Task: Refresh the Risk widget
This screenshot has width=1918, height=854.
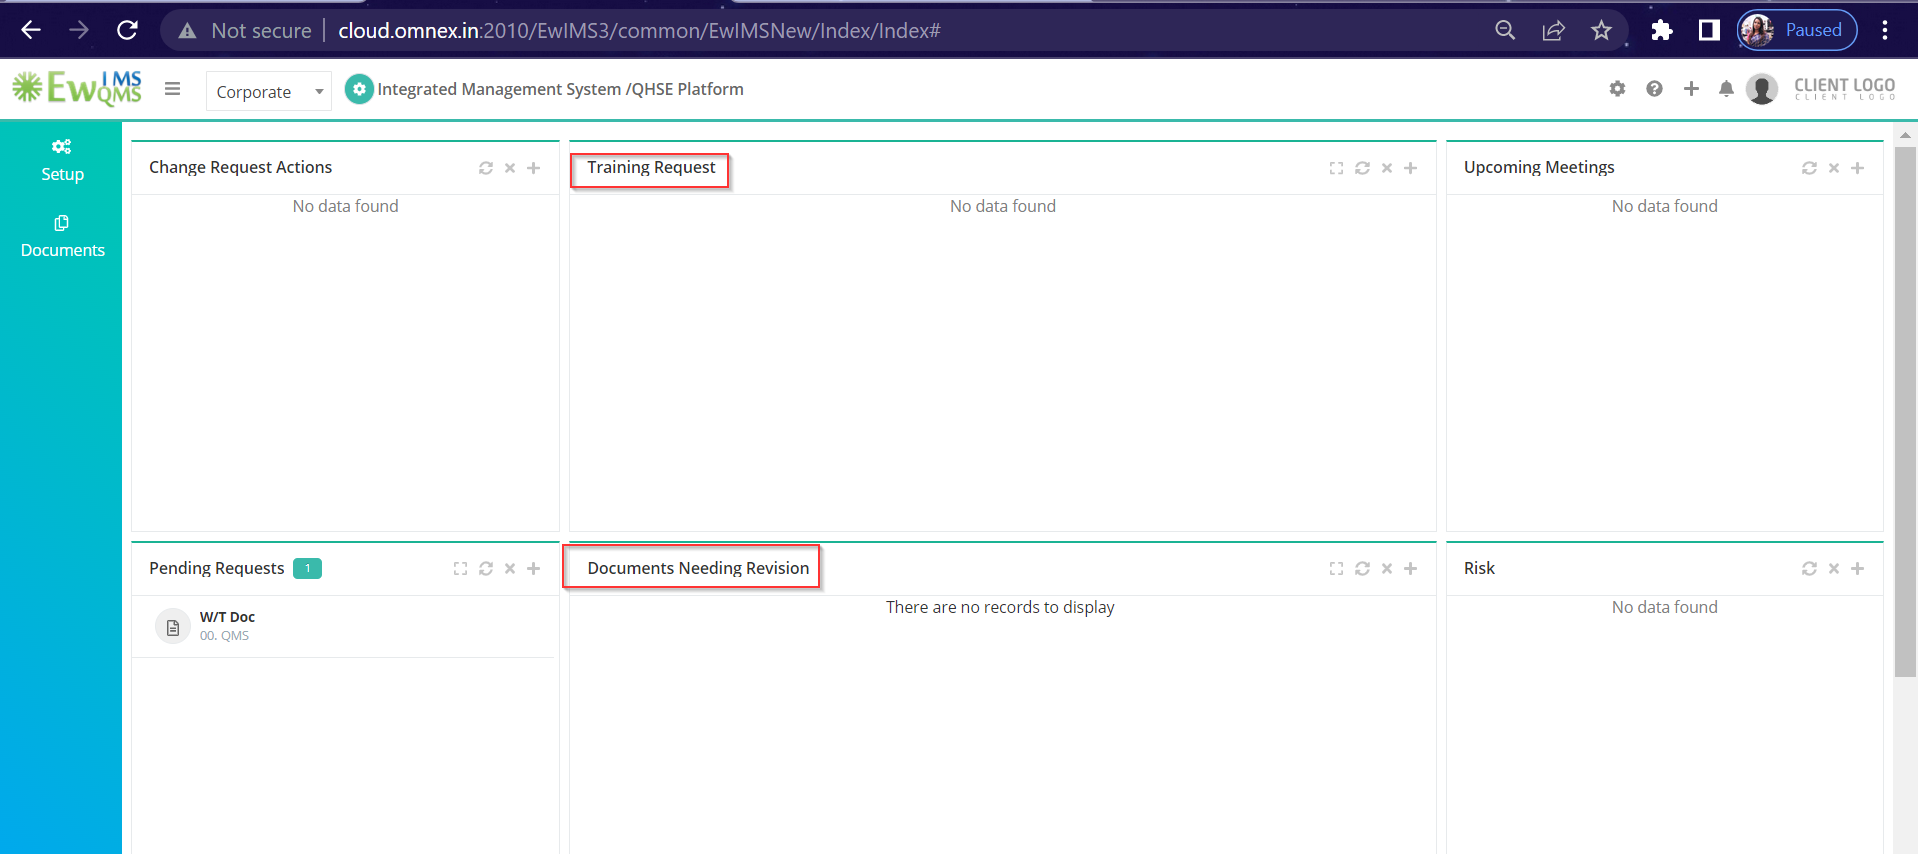Action: [x=1809, y=569]
